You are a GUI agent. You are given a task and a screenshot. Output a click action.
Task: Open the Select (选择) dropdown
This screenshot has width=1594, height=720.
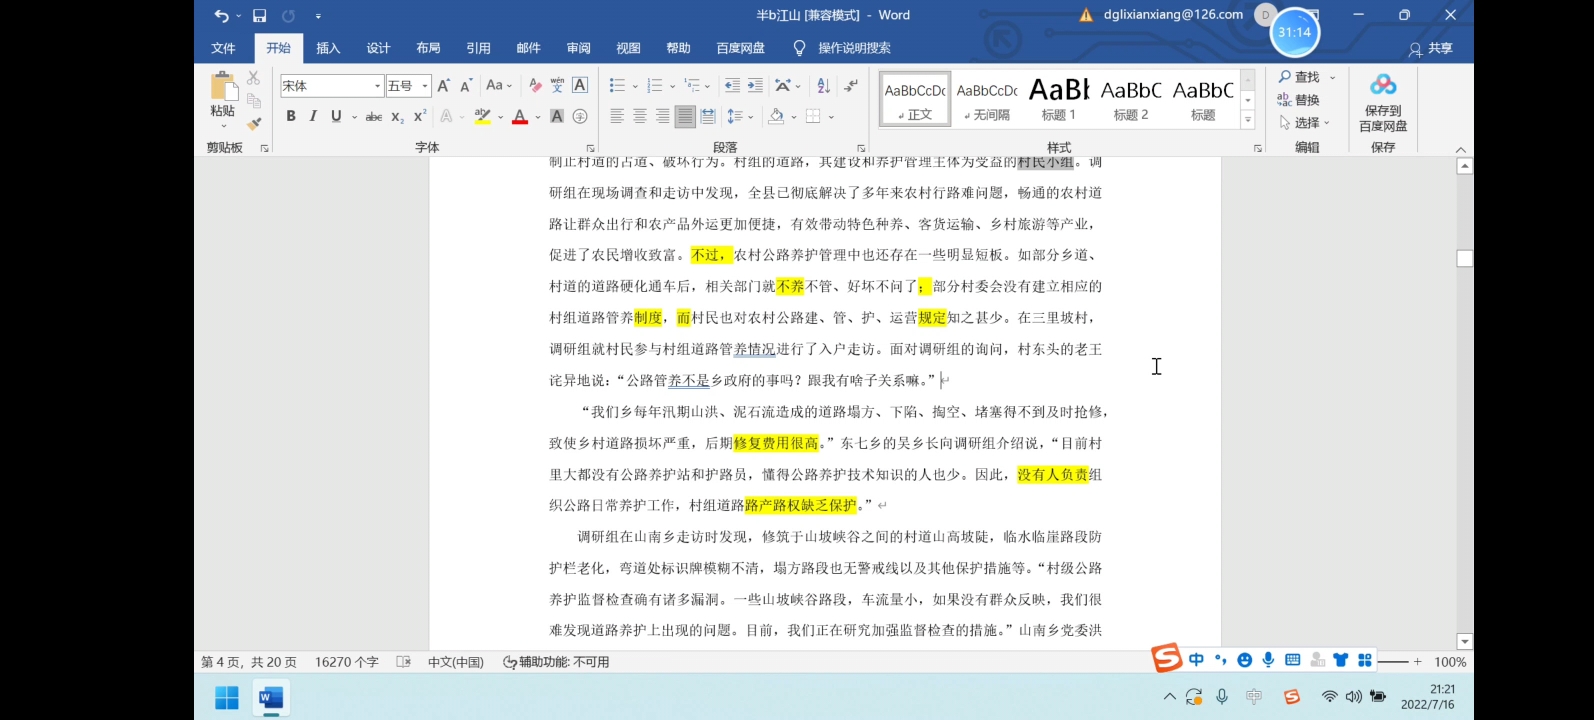pyautogui.click(x=1304, y=123)
